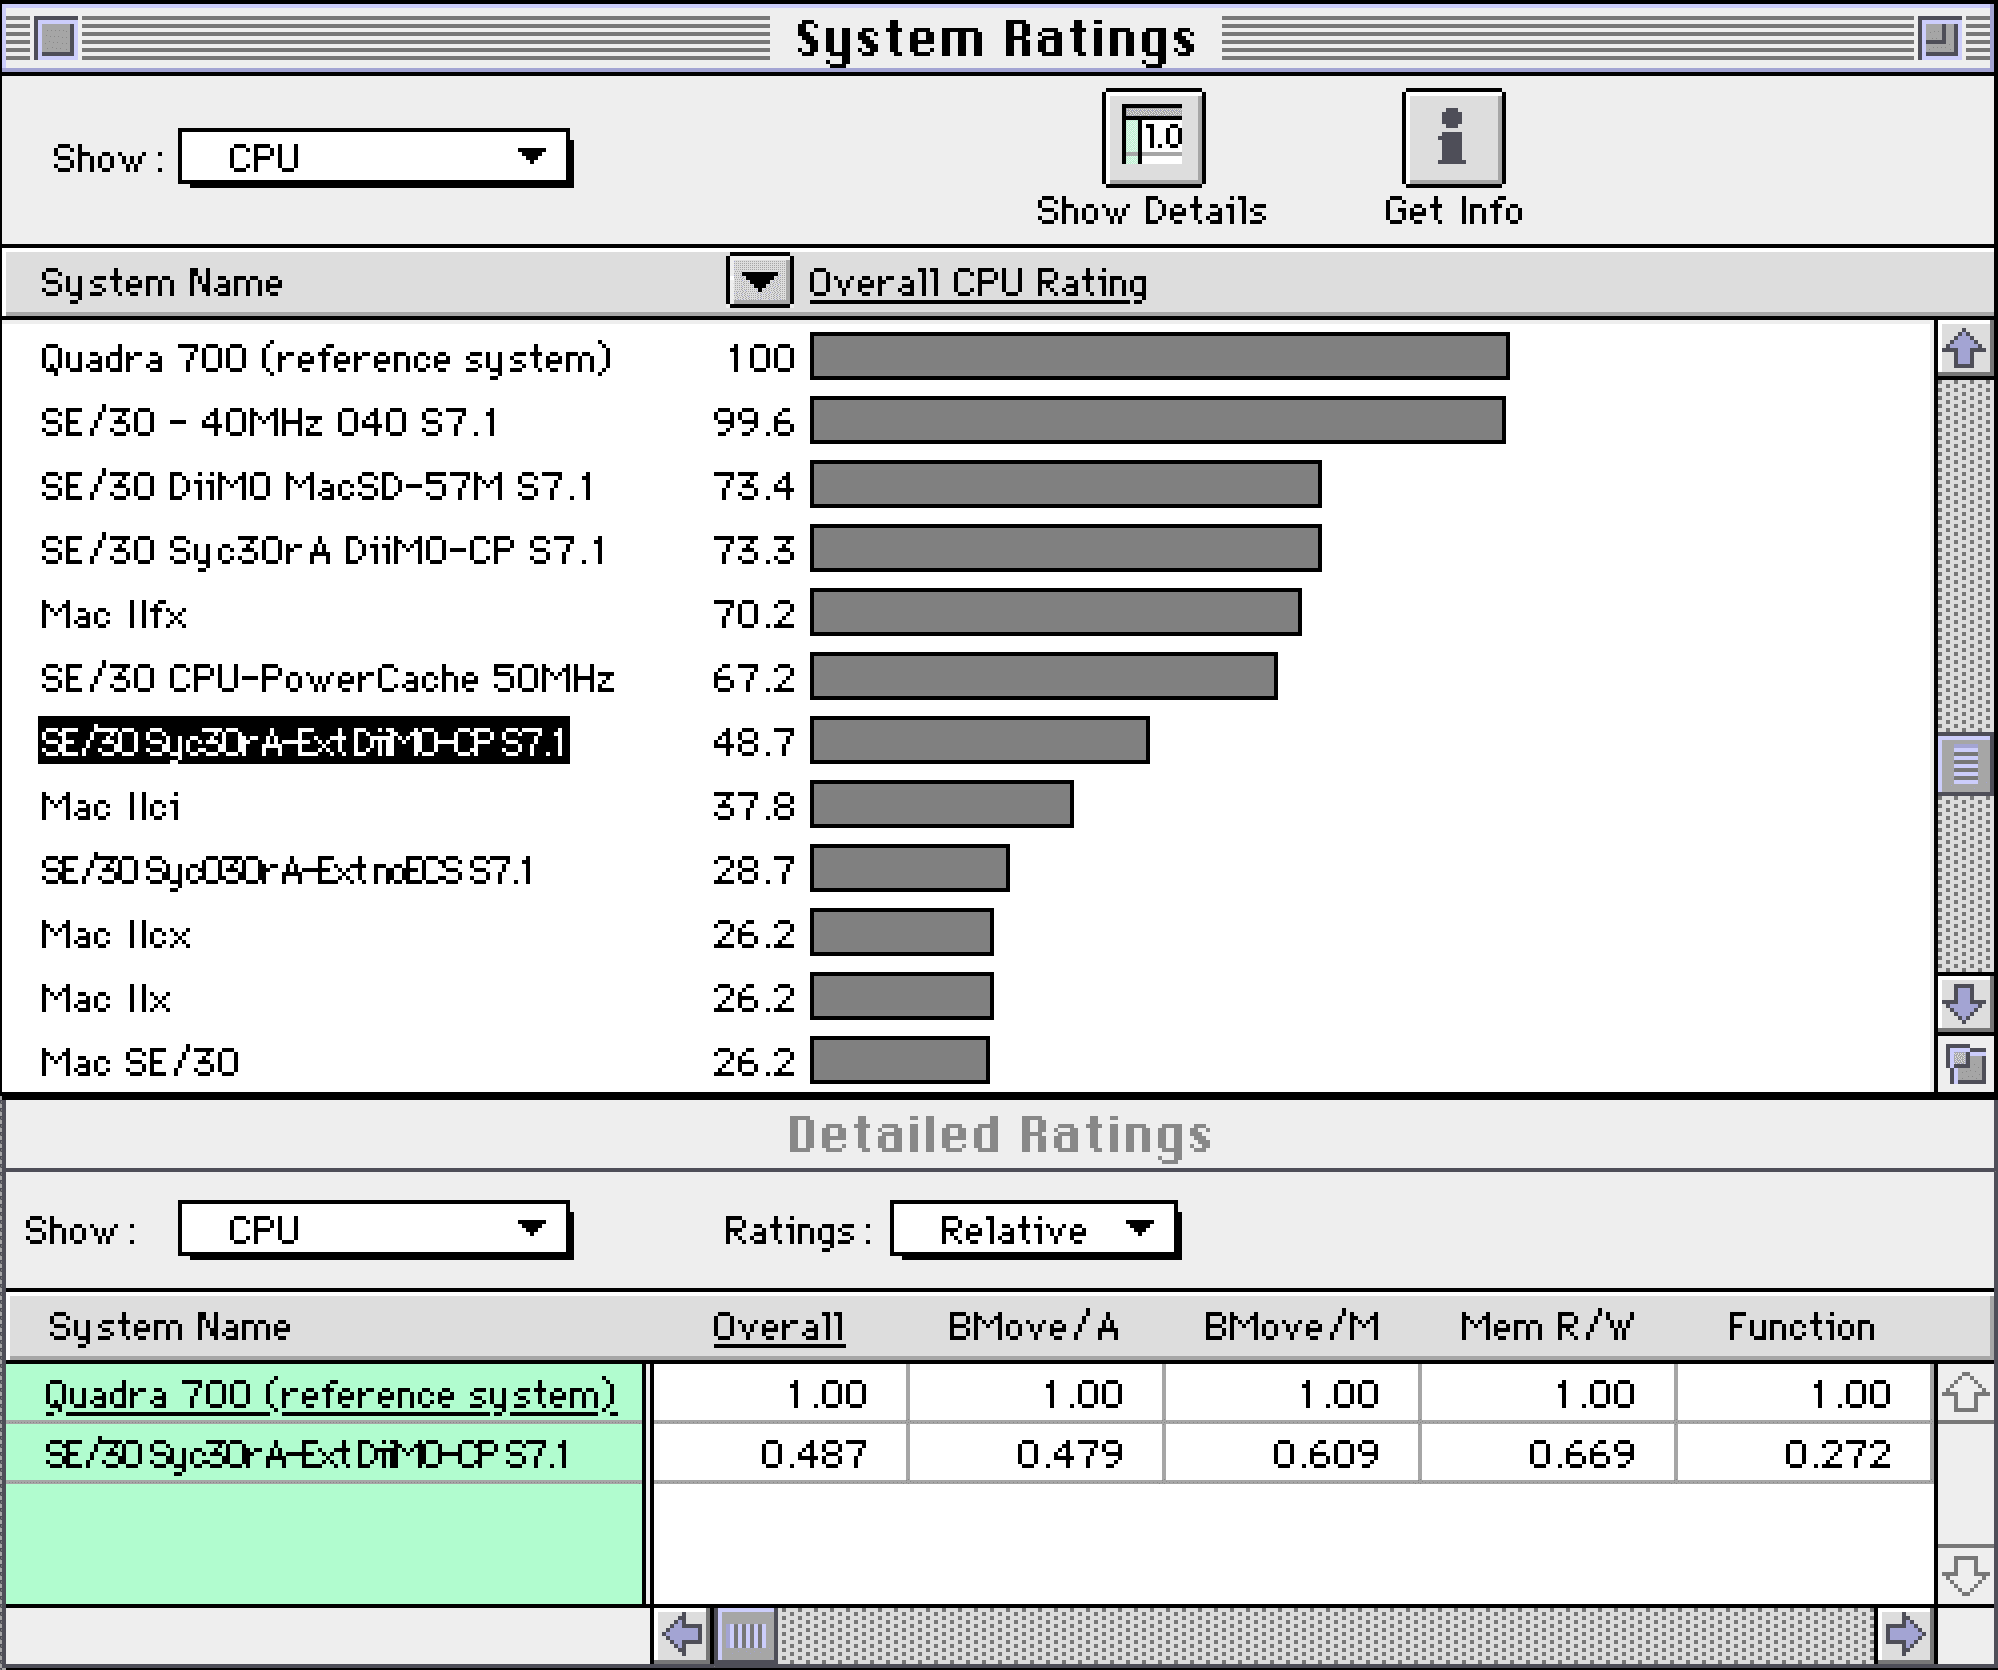This screenshot has height=1670, width=1998.
Task: Open the Detailed Ratings Show CPU dropdown
Action: point(375,1229)
